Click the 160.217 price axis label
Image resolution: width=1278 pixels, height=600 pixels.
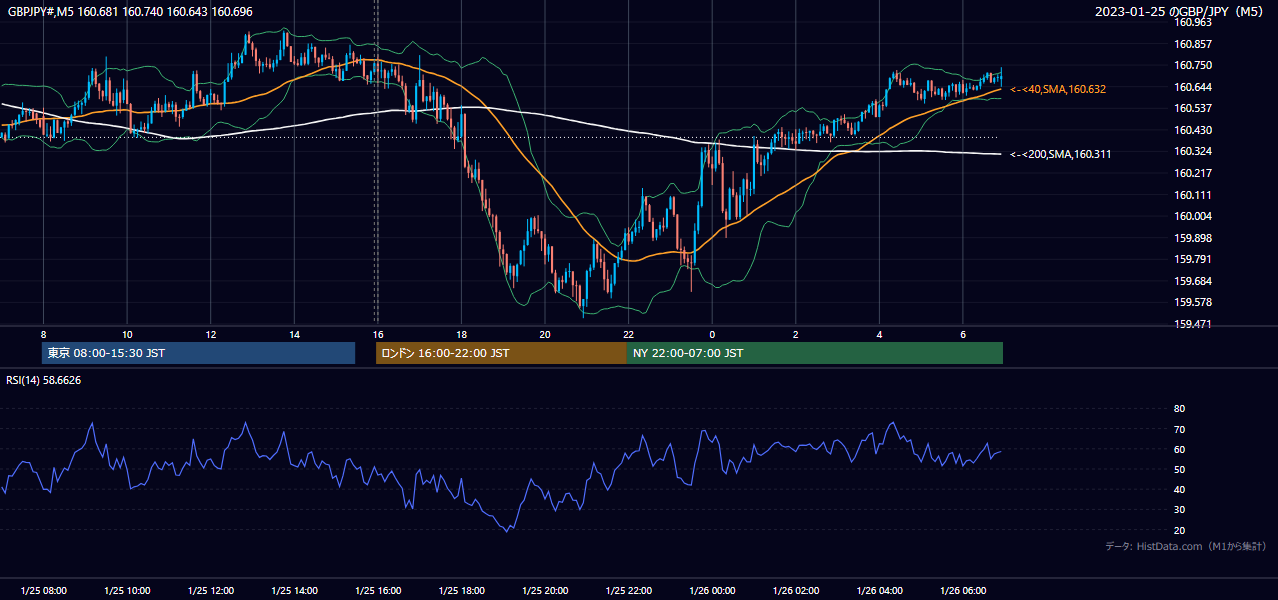[x=1192, y=173]
